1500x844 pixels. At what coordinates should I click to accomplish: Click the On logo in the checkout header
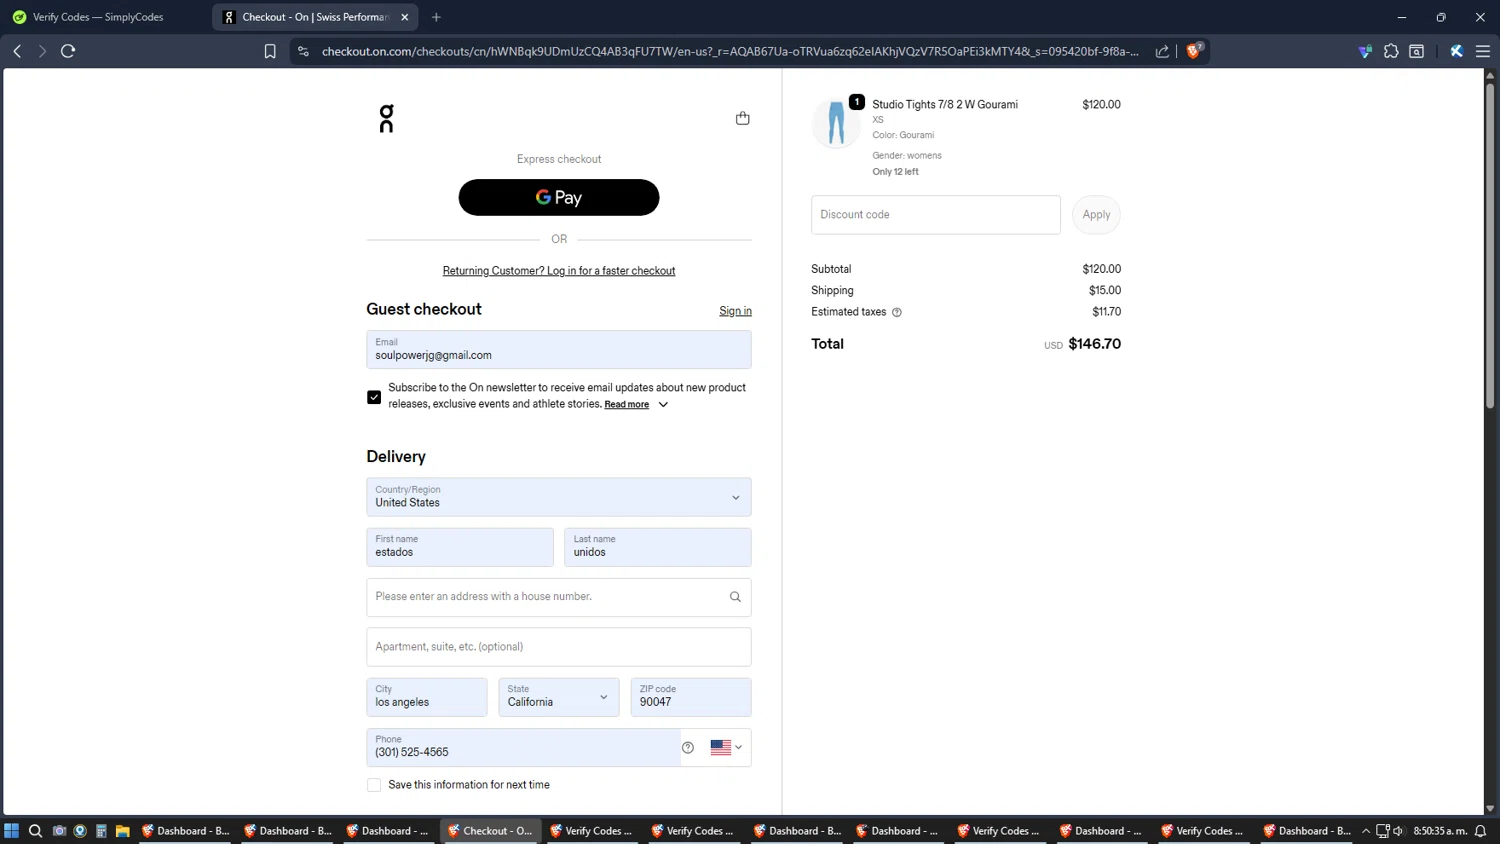tap(387, 118)
